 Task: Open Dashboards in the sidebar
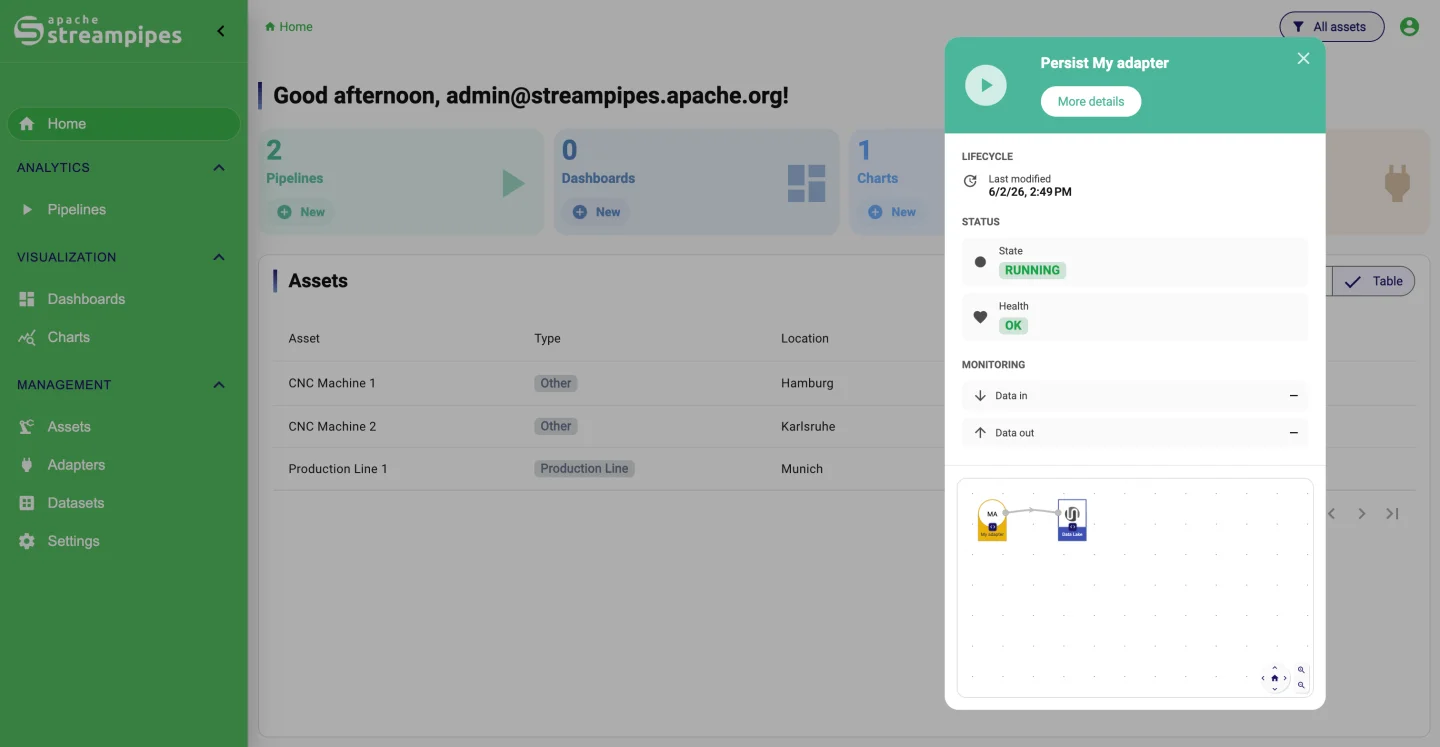(124, 299)
